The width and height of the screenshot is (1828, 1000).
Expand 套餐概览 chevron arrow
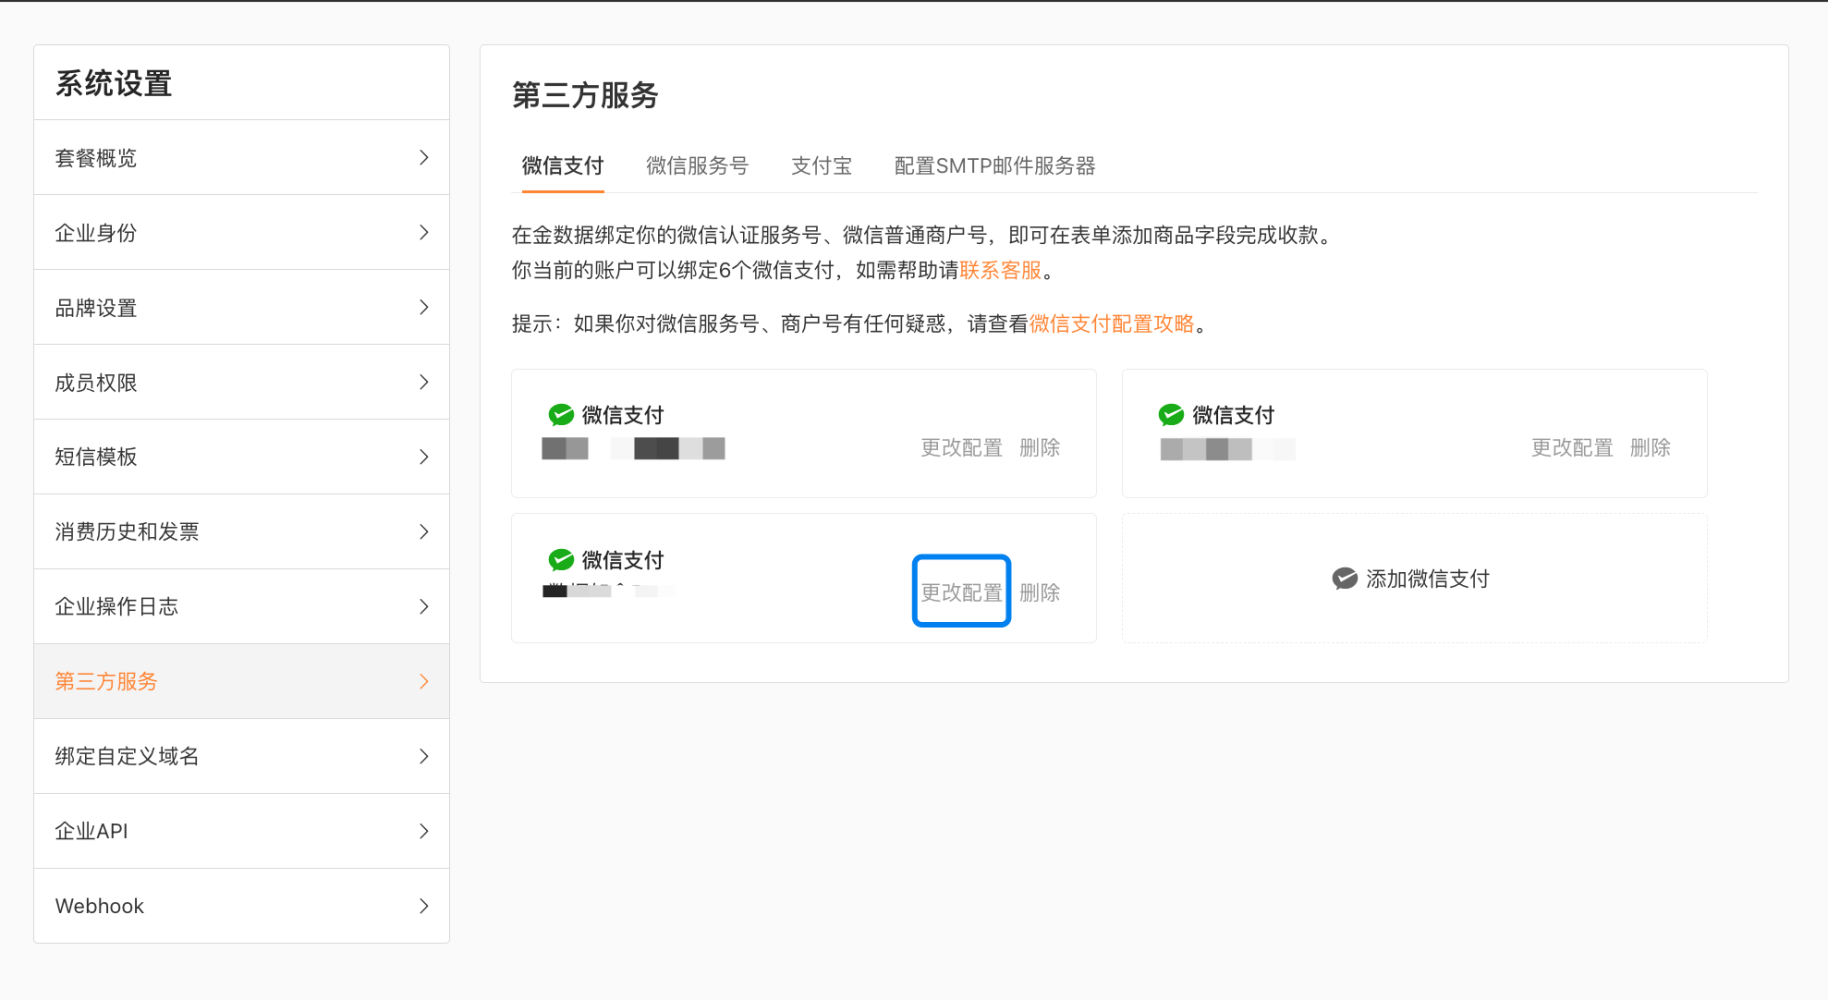424,158
